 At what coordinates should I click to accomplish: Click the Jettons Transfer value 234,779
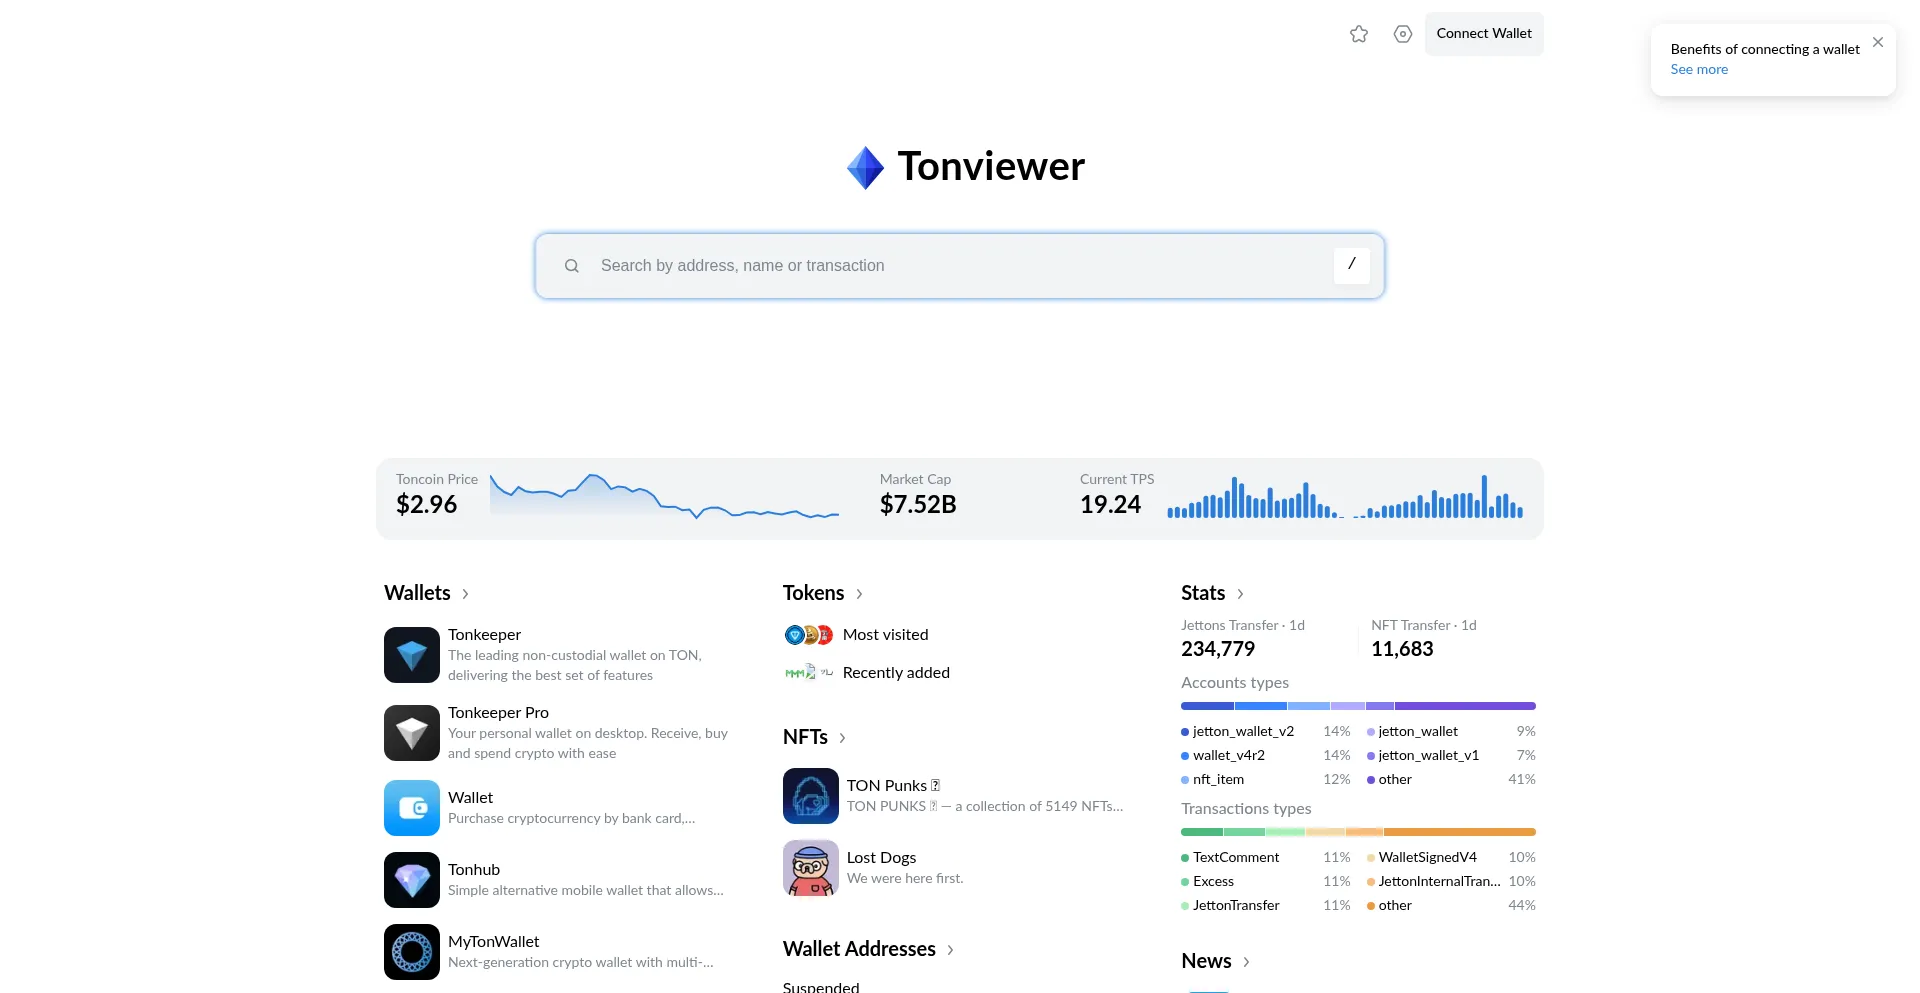[x=1218, y=649]
